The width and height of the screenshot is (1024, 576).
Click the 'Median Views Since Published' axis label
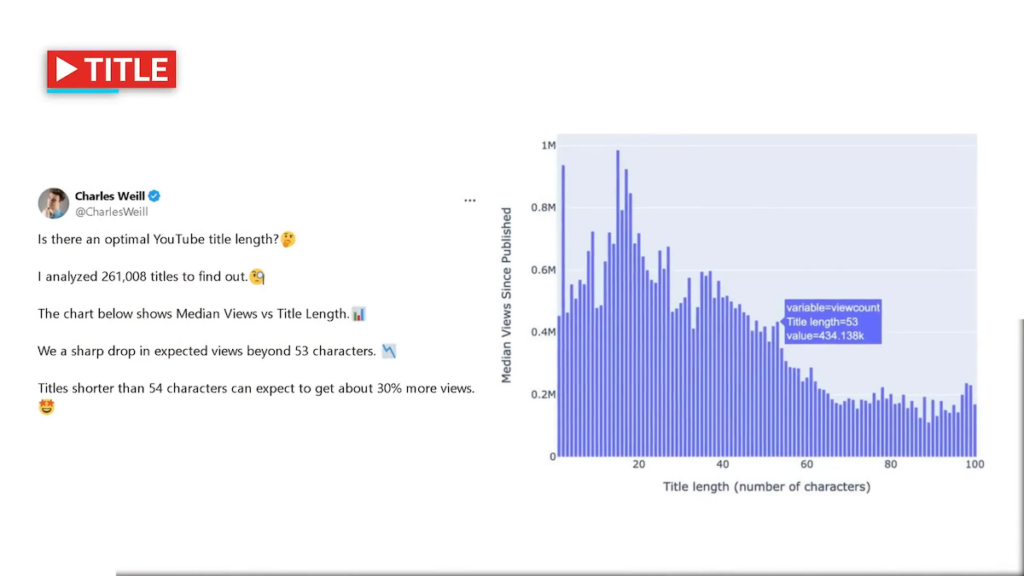point(507,296)
